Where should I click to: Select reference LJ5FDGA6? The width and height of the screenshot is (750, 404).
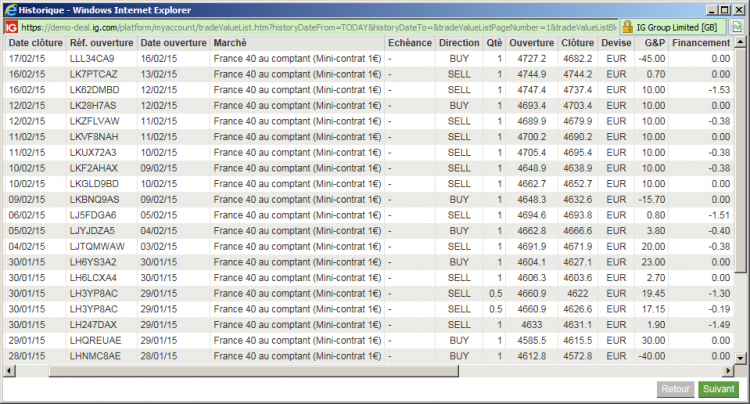tap(93, 215)
